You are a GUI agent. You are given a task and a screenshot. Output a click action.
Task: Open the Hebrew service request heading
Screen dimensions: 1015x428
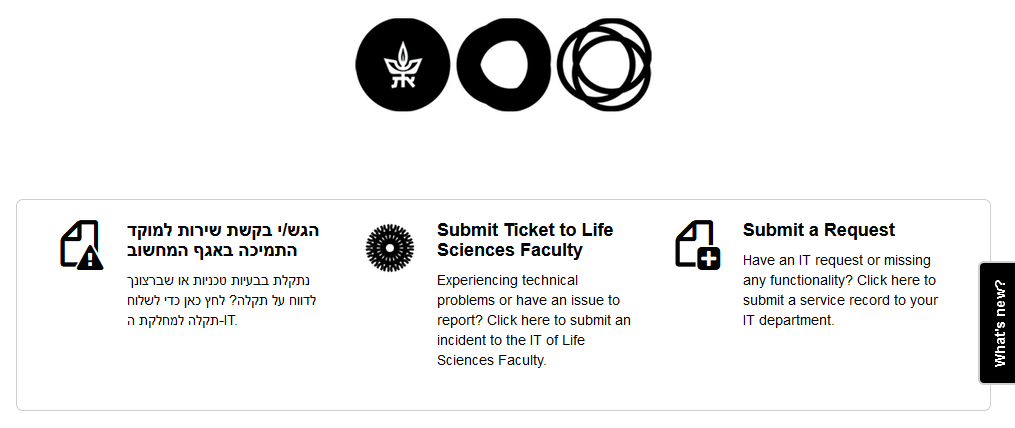point(223,240)
